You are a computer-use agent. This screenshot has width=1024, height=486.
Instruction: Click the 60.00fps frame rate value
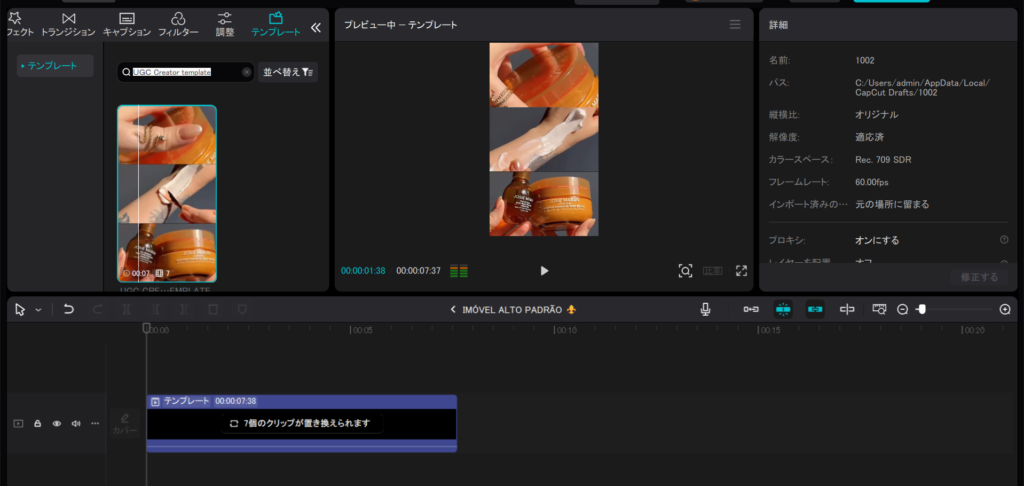[872, 182]
